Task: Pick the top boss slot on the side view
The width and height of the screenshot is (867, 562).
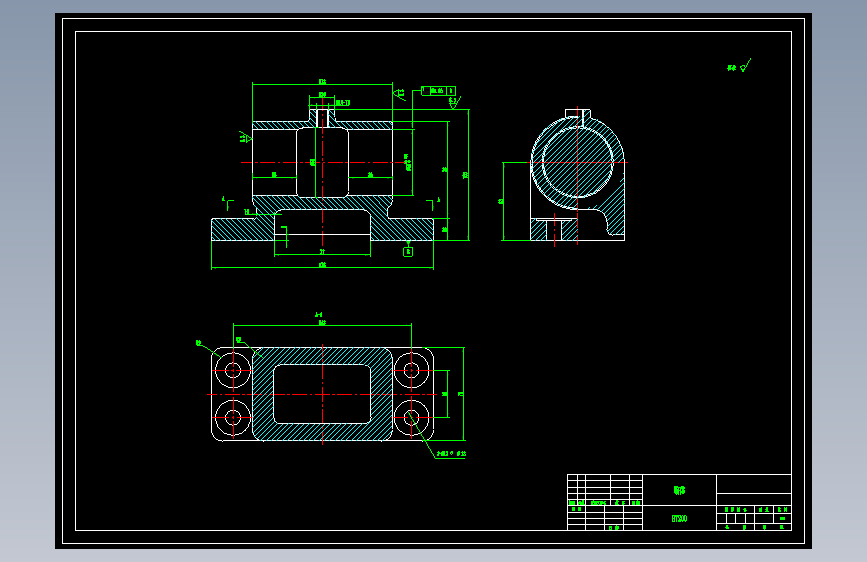Action: pos(578,114)
